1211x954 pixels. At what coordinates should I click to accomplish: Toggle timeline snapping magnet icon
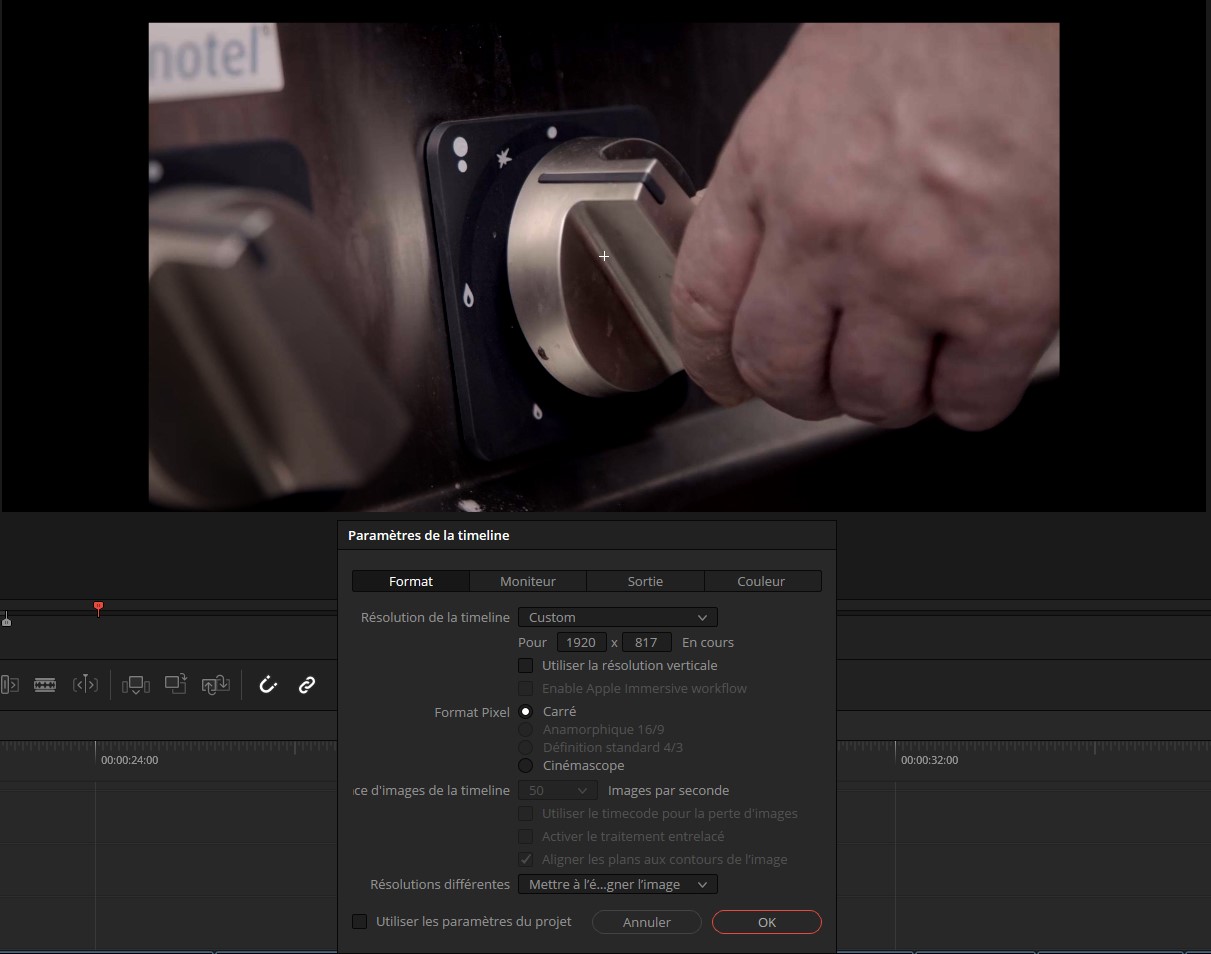[268, 685]
